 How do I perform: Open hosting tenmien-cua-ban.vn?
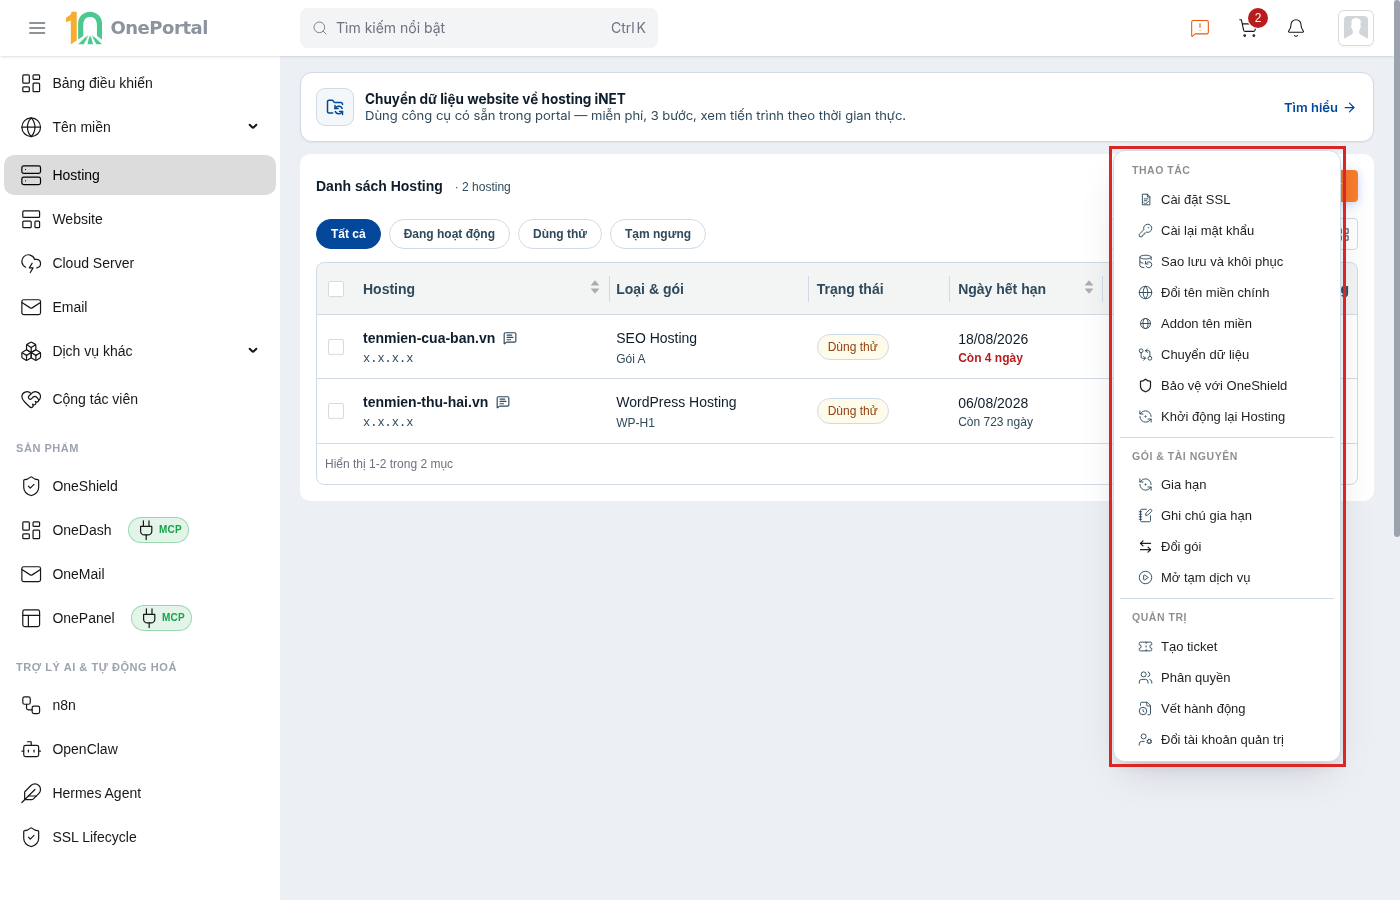(429, 338)
